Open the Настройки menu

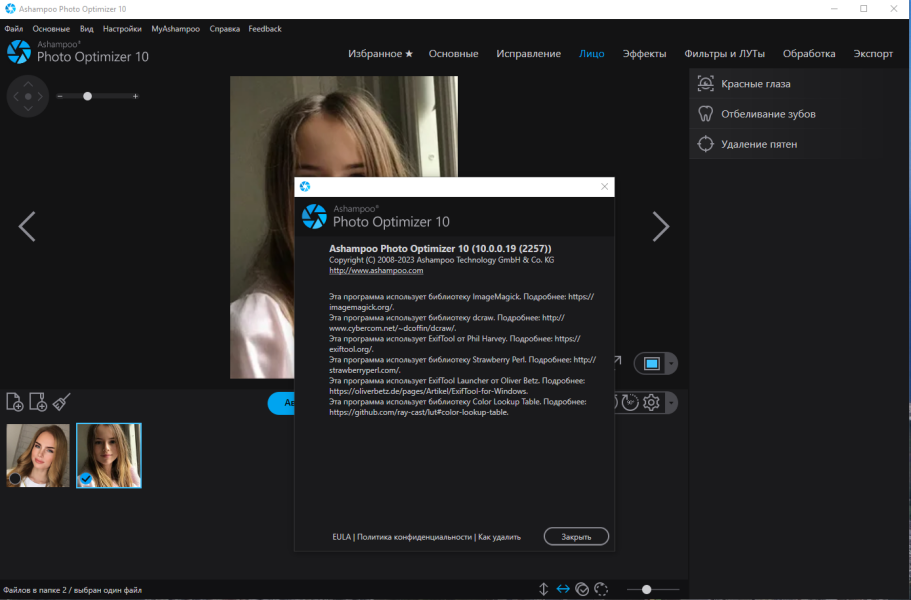122,28
